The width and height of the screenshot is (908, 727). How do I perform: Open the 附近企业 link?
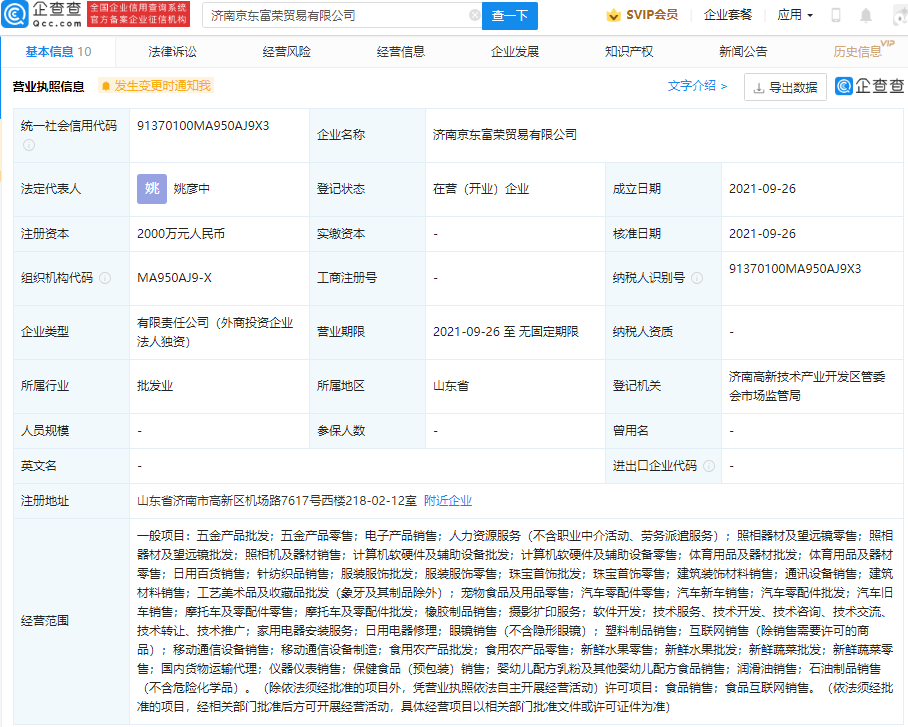pyautogui.click(x=448, y=500)
